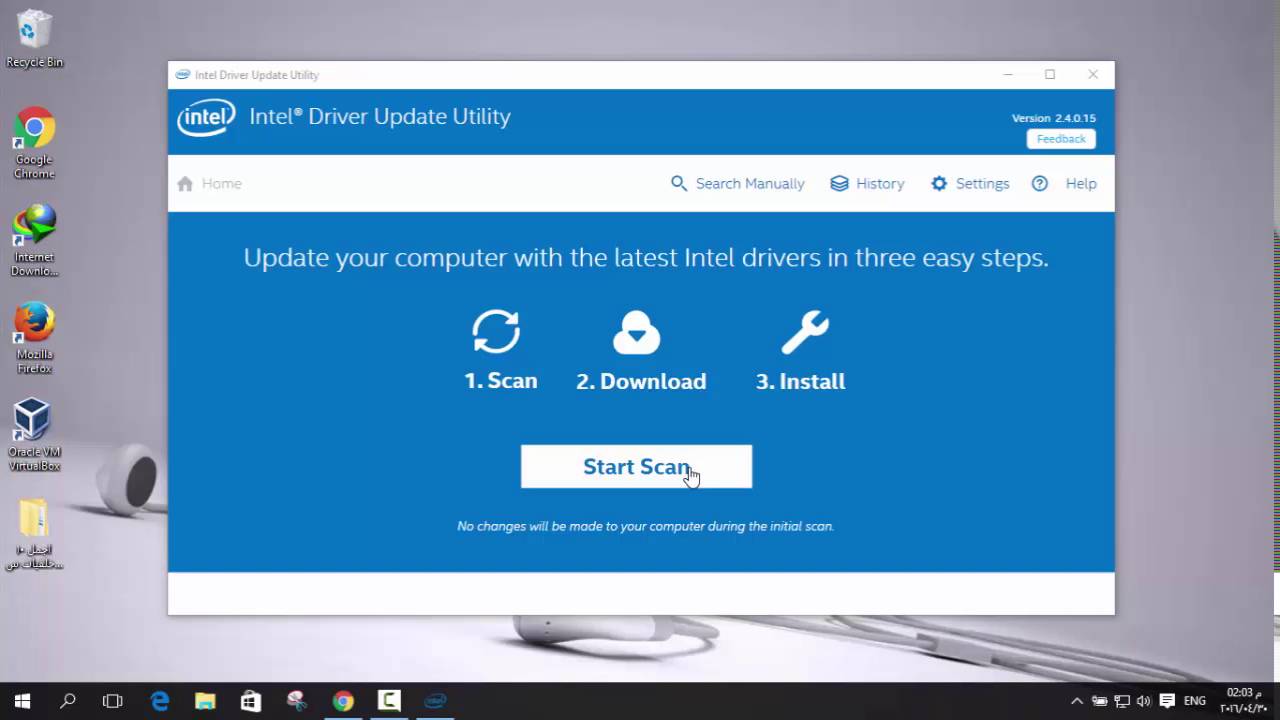Open Help in Intel utility

[1064, 184]
